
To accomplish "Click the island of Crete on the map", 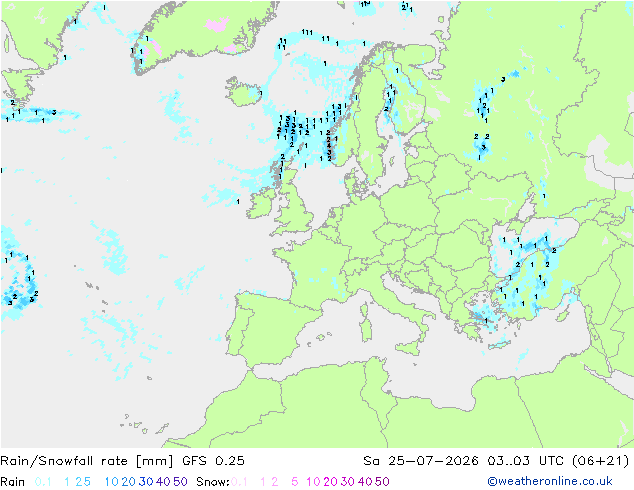I will point(500,345).
